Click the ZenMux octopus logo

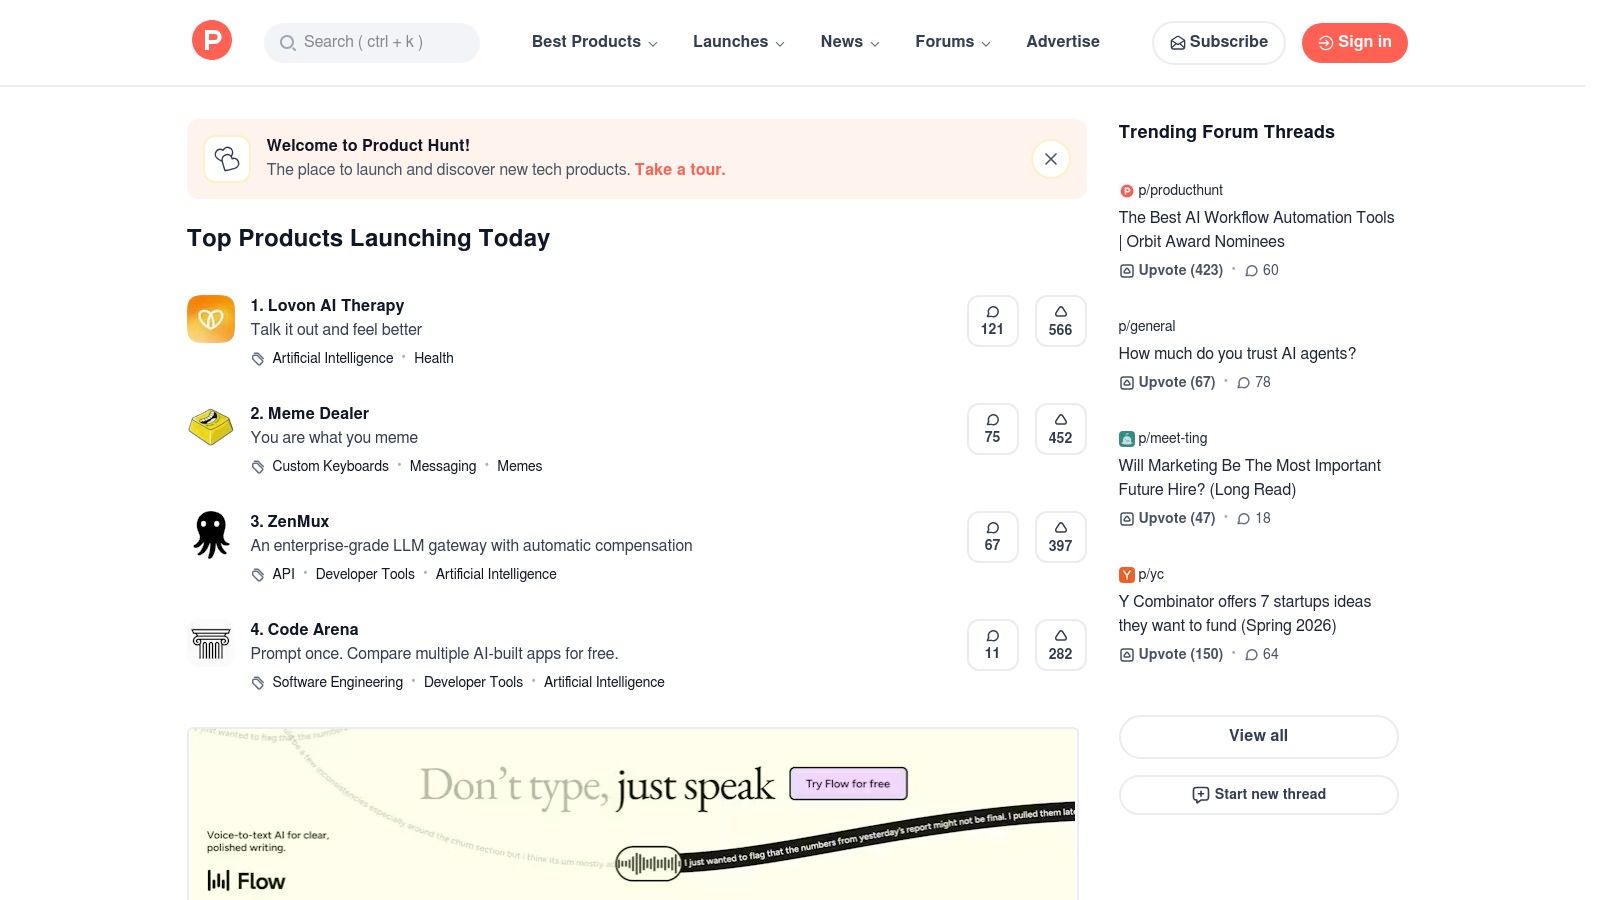click(x=210, y=535)
